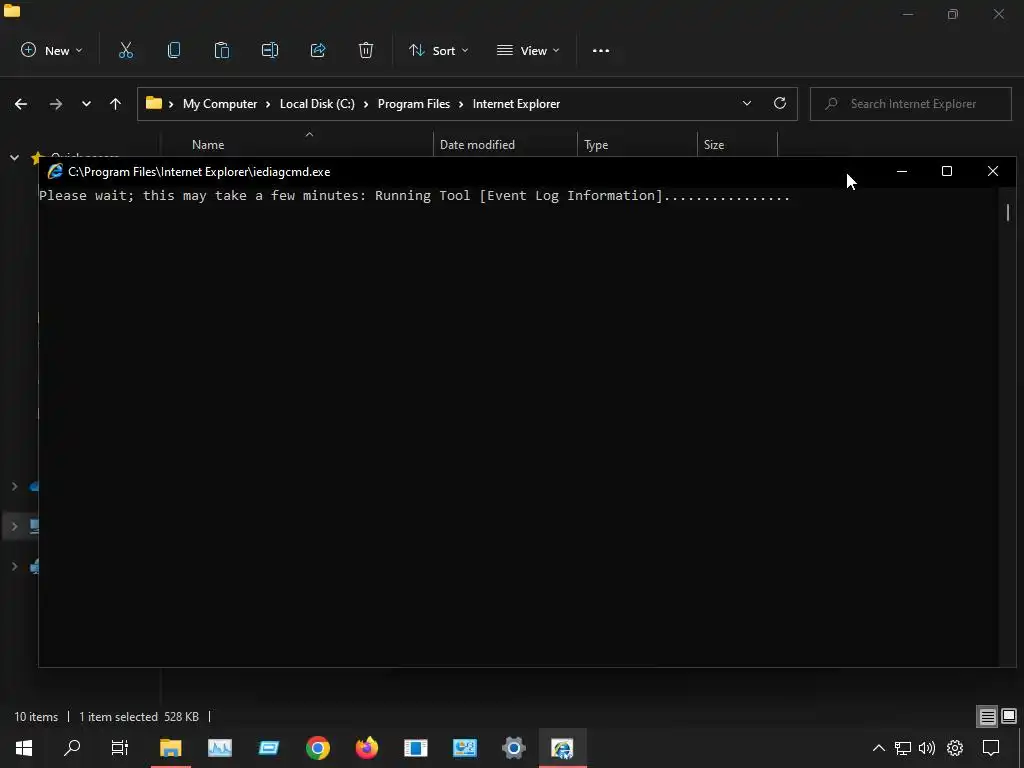The image size is (1024, 768).
Task: Click the Copy icon in toolbar
Action: (174, 50)
